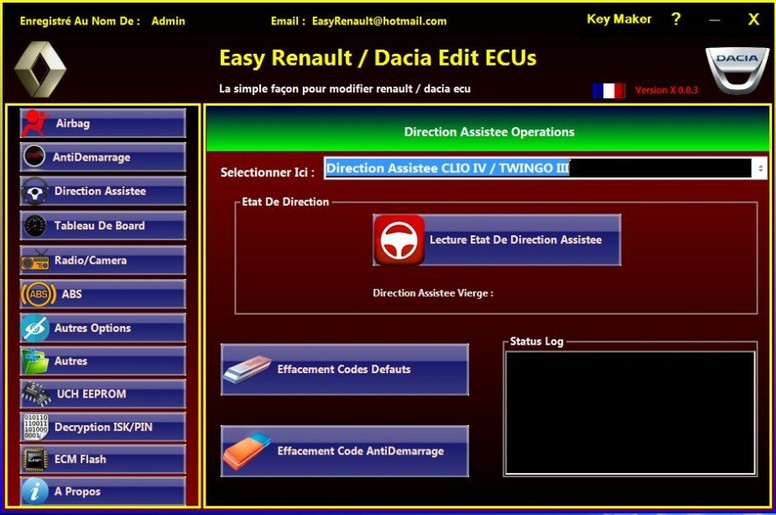Click the red steering wheel icon

click(x=399, y=240)
